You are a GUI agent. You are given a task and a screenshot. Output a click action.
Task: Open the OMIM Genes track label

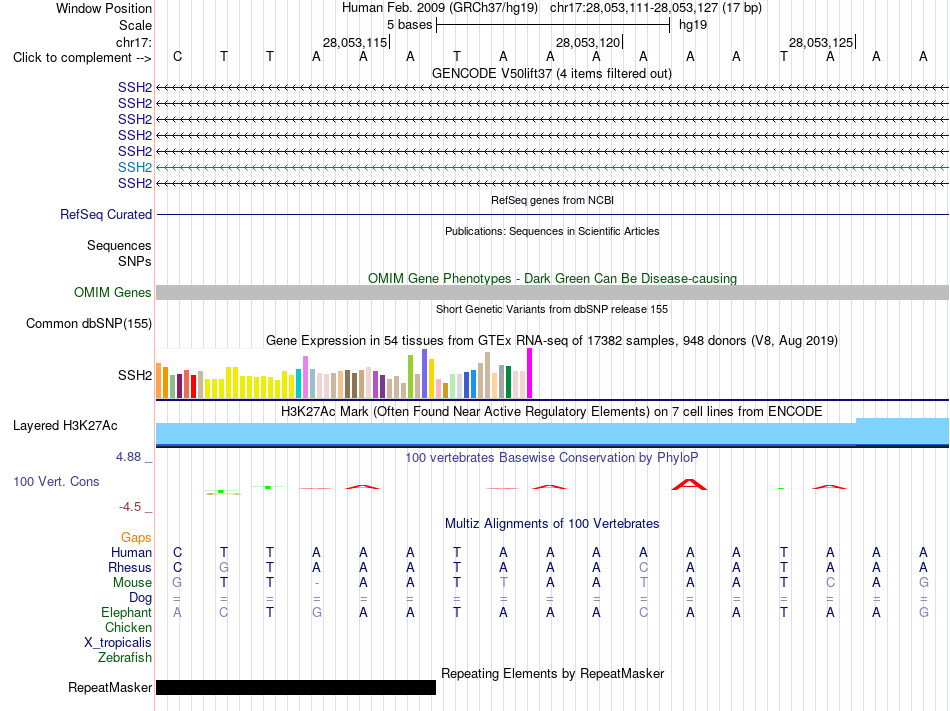pos(113,293)
